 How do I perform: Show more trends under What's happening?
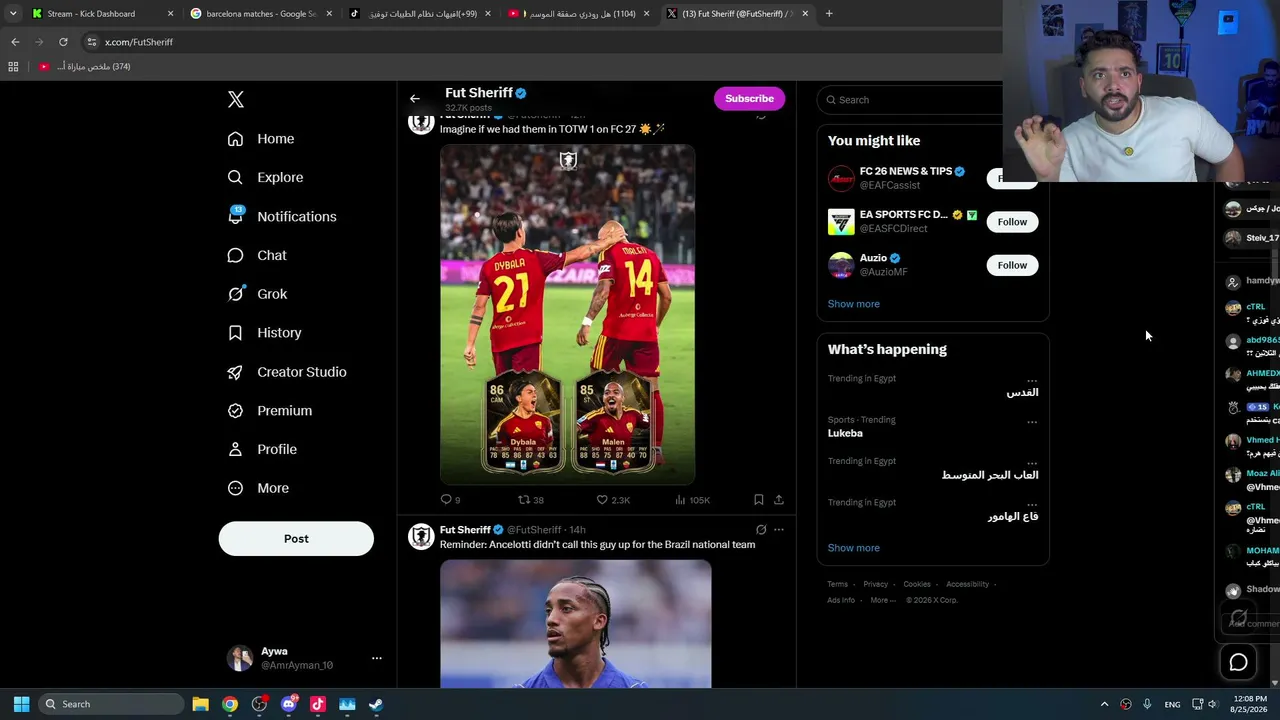854,548
